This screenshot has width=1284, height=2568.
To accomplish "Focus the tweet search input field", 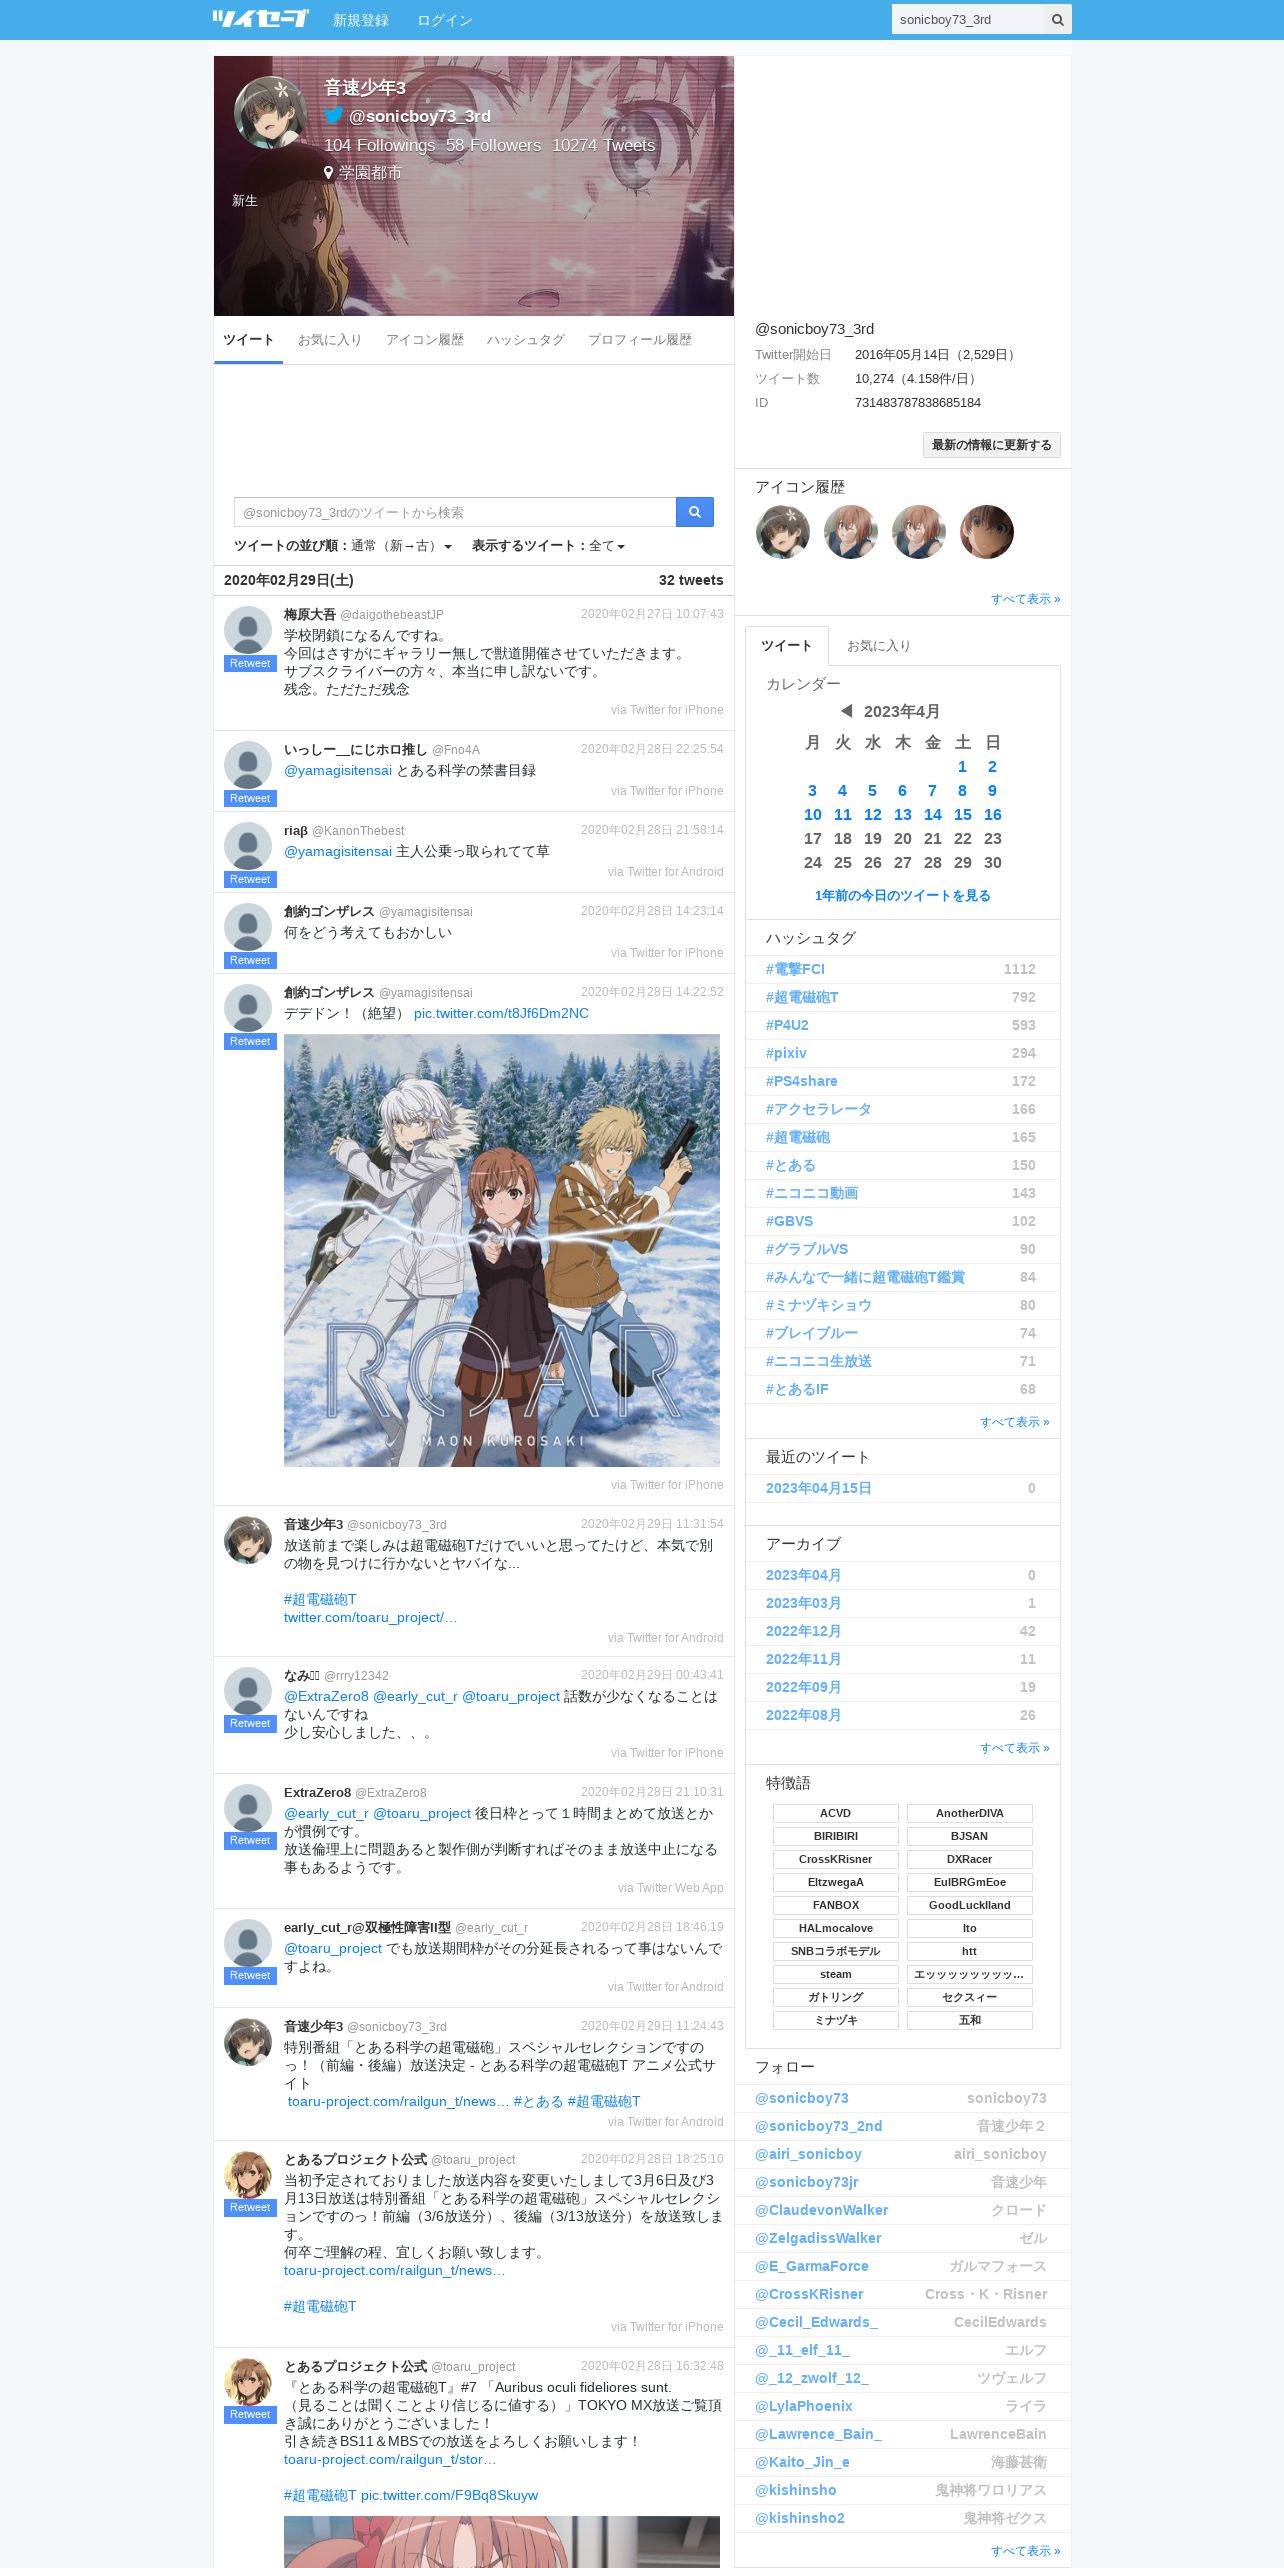I will click(455, 512).
